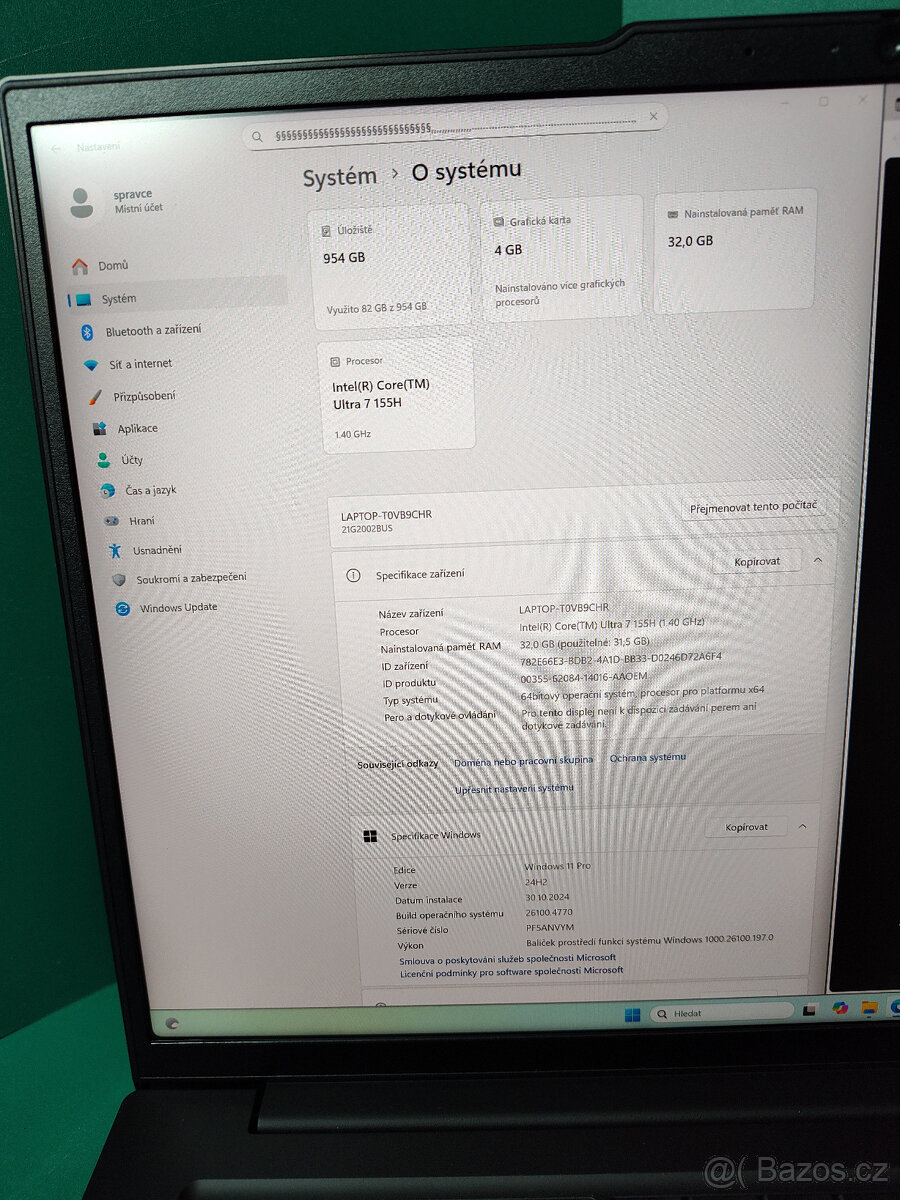Launch File Explorer from the taskbar
The width and height of the screenshot is (900, 1200).
[868, 1008]
